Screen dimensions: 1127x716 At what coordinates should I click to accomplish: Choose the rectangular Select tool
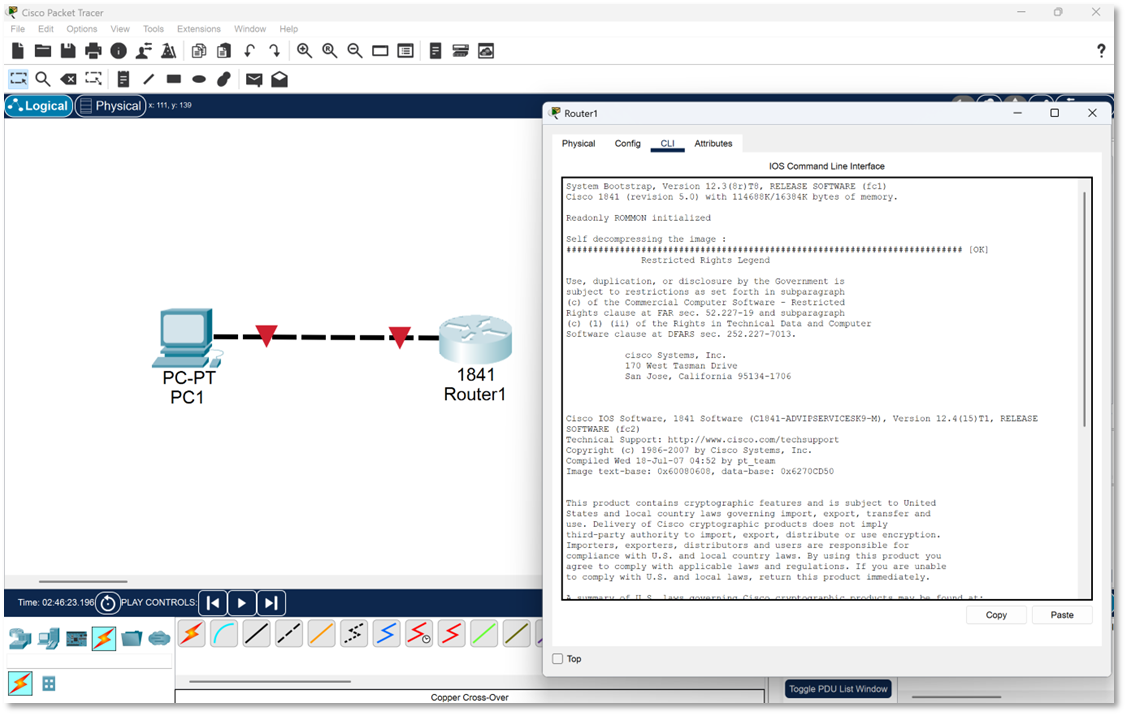click(x=18, y=78)
